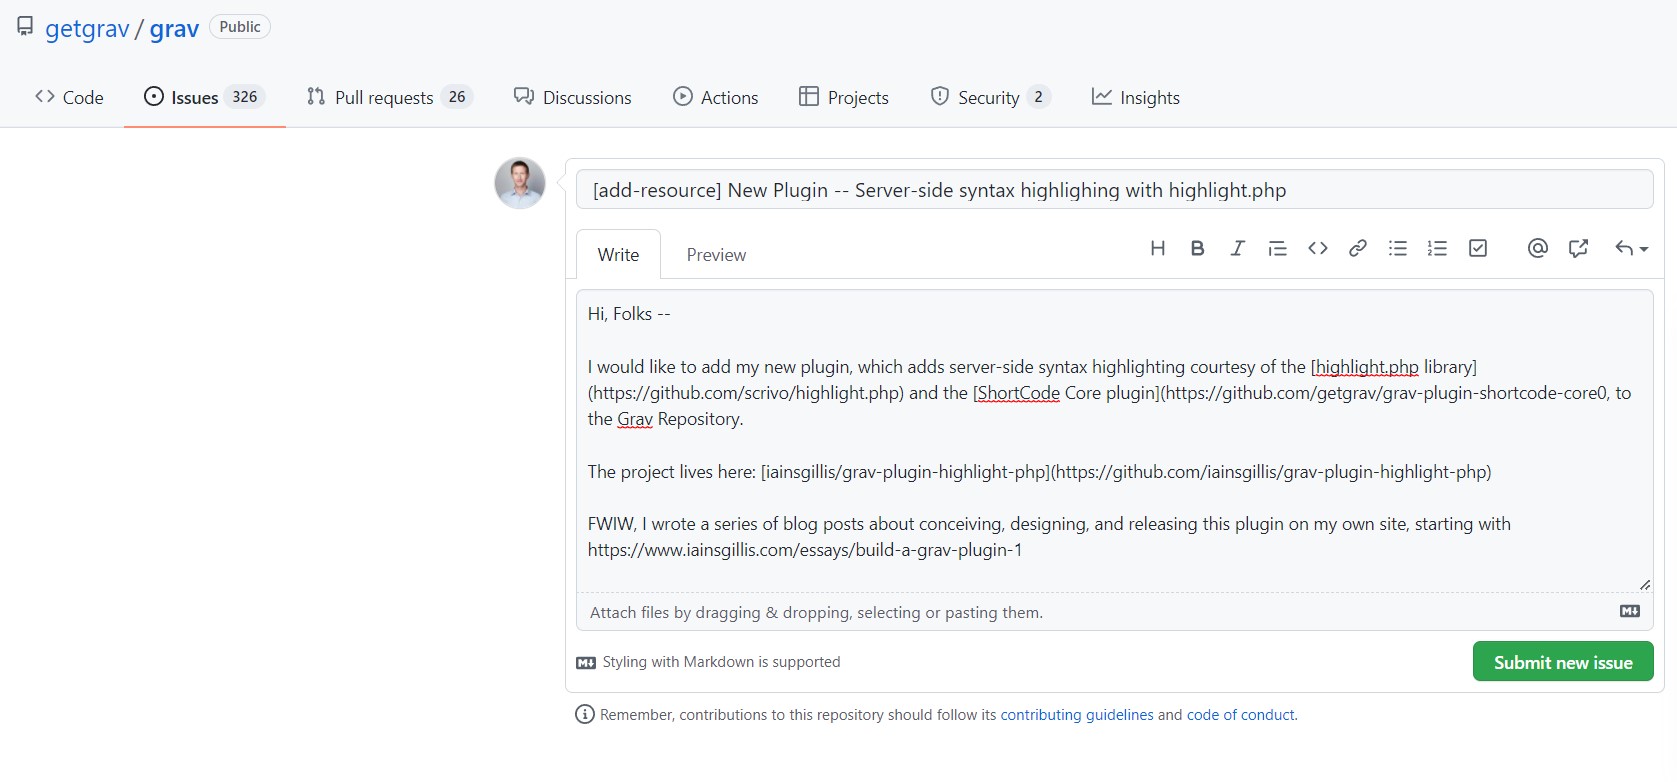This screenshot has height=782, width=1677.
Task: Focus the issue title input field
Action: pos(1114,190)
